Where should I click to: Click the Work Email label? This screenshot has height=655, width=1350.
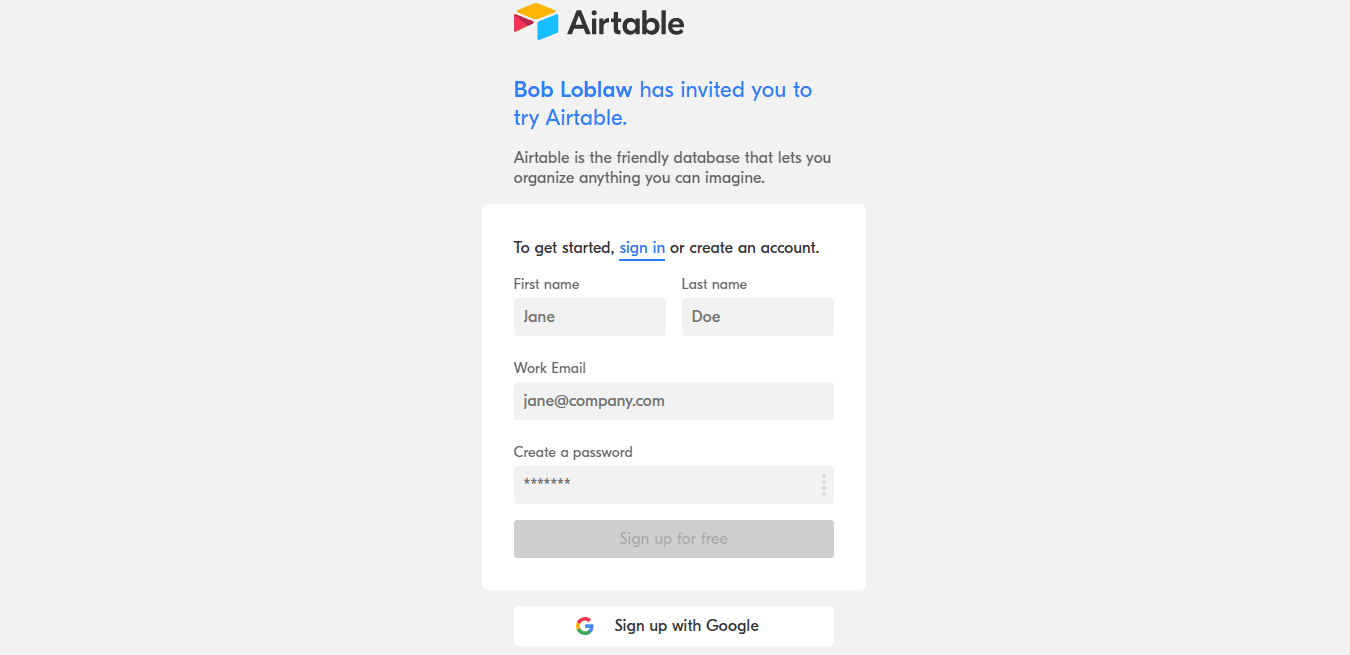click(549, 368)
